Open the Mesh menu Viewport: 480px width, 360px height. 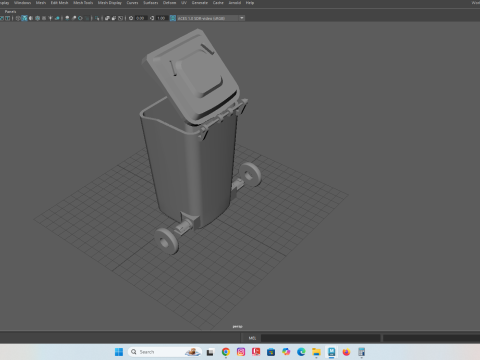tap(41, 3)
